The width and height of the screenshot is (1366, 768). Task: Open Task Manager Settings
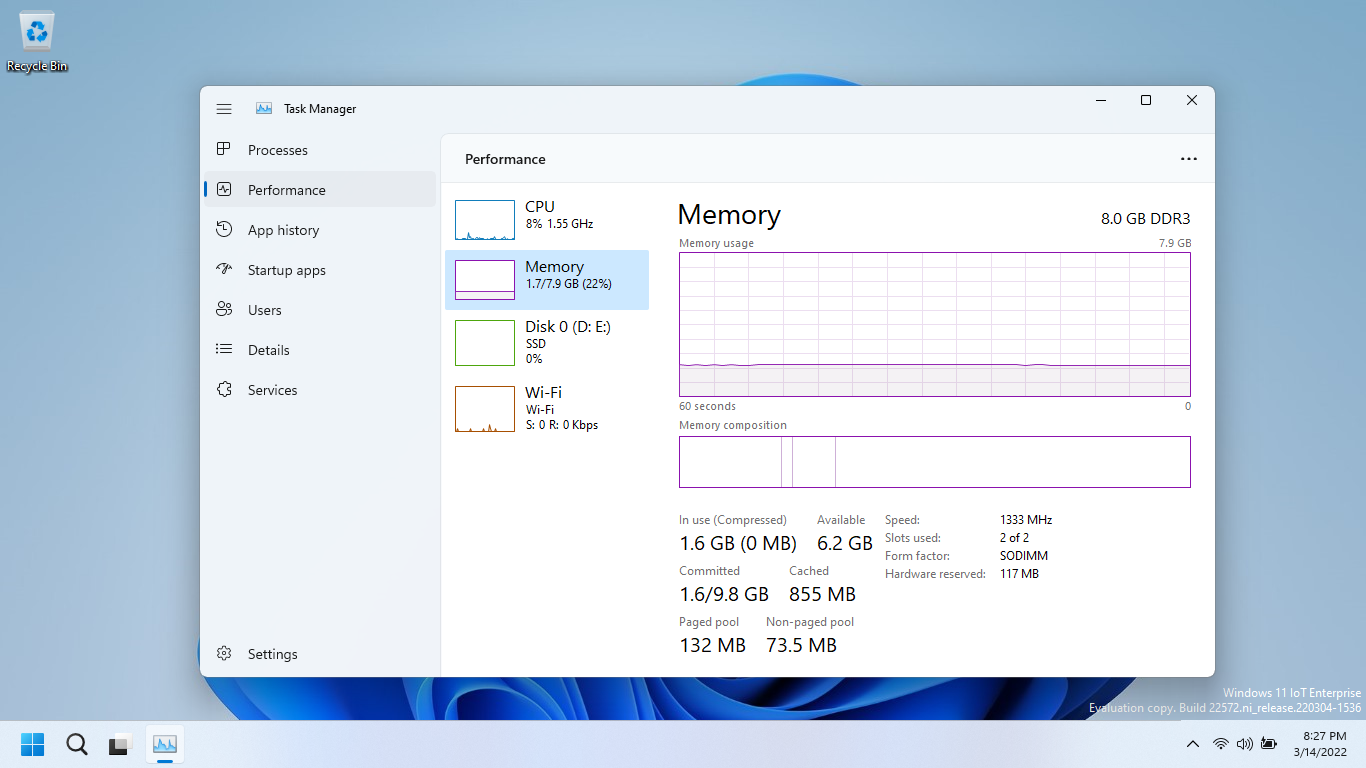pyautogui.click(x=320, y=654)
